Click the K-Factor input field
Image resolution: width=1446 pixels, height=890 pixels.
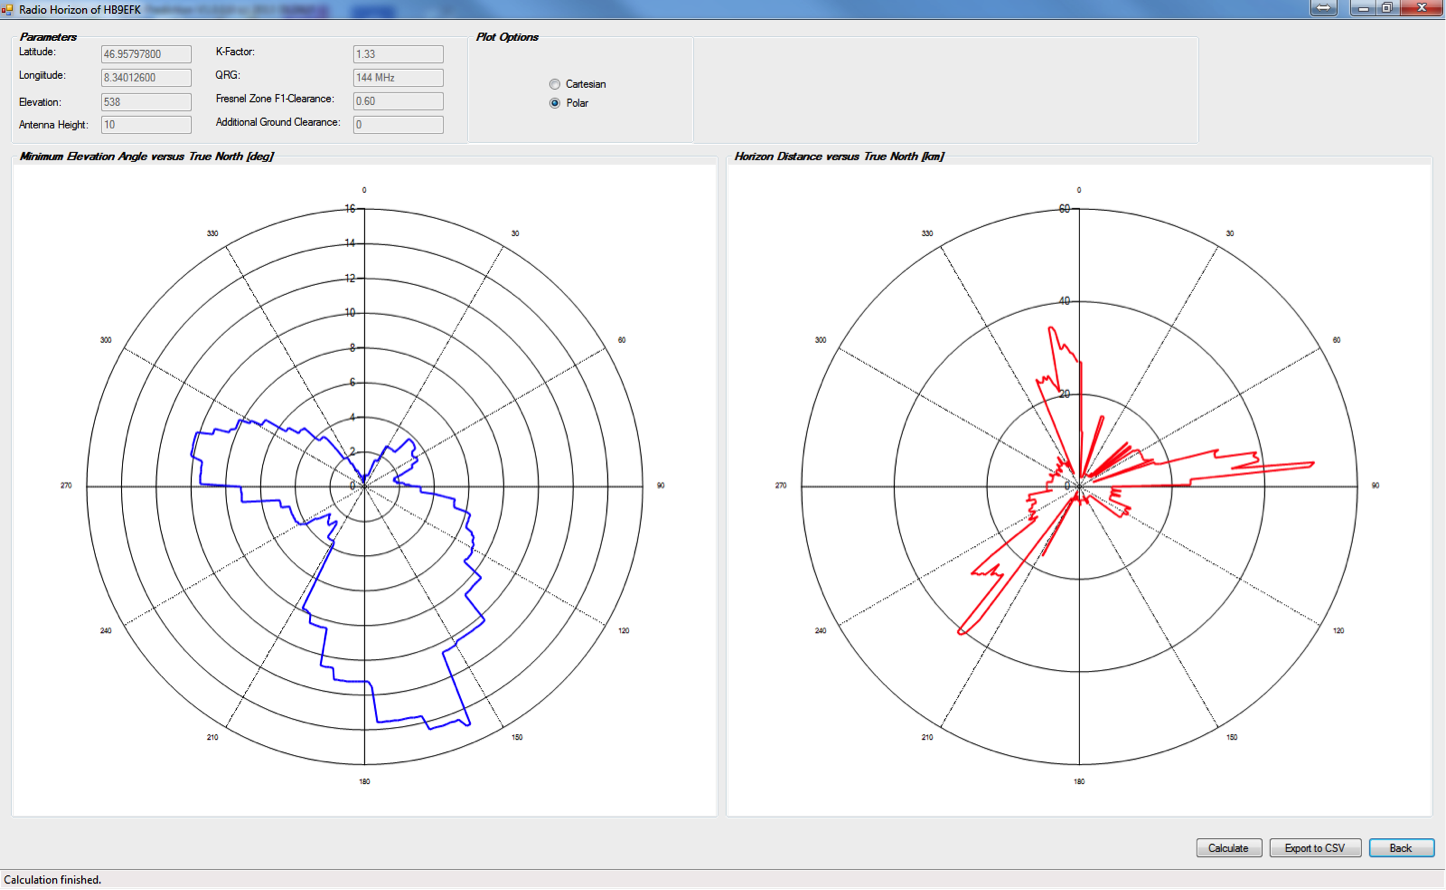pos(398,54)
